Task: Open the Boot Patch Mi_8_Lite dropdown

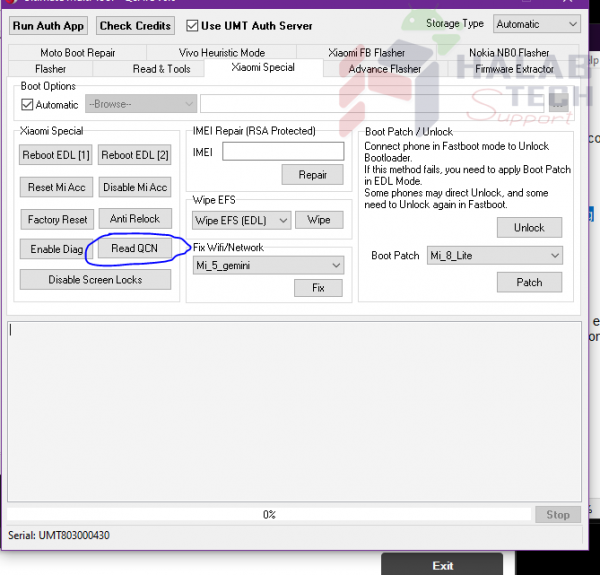Action: 495,255
